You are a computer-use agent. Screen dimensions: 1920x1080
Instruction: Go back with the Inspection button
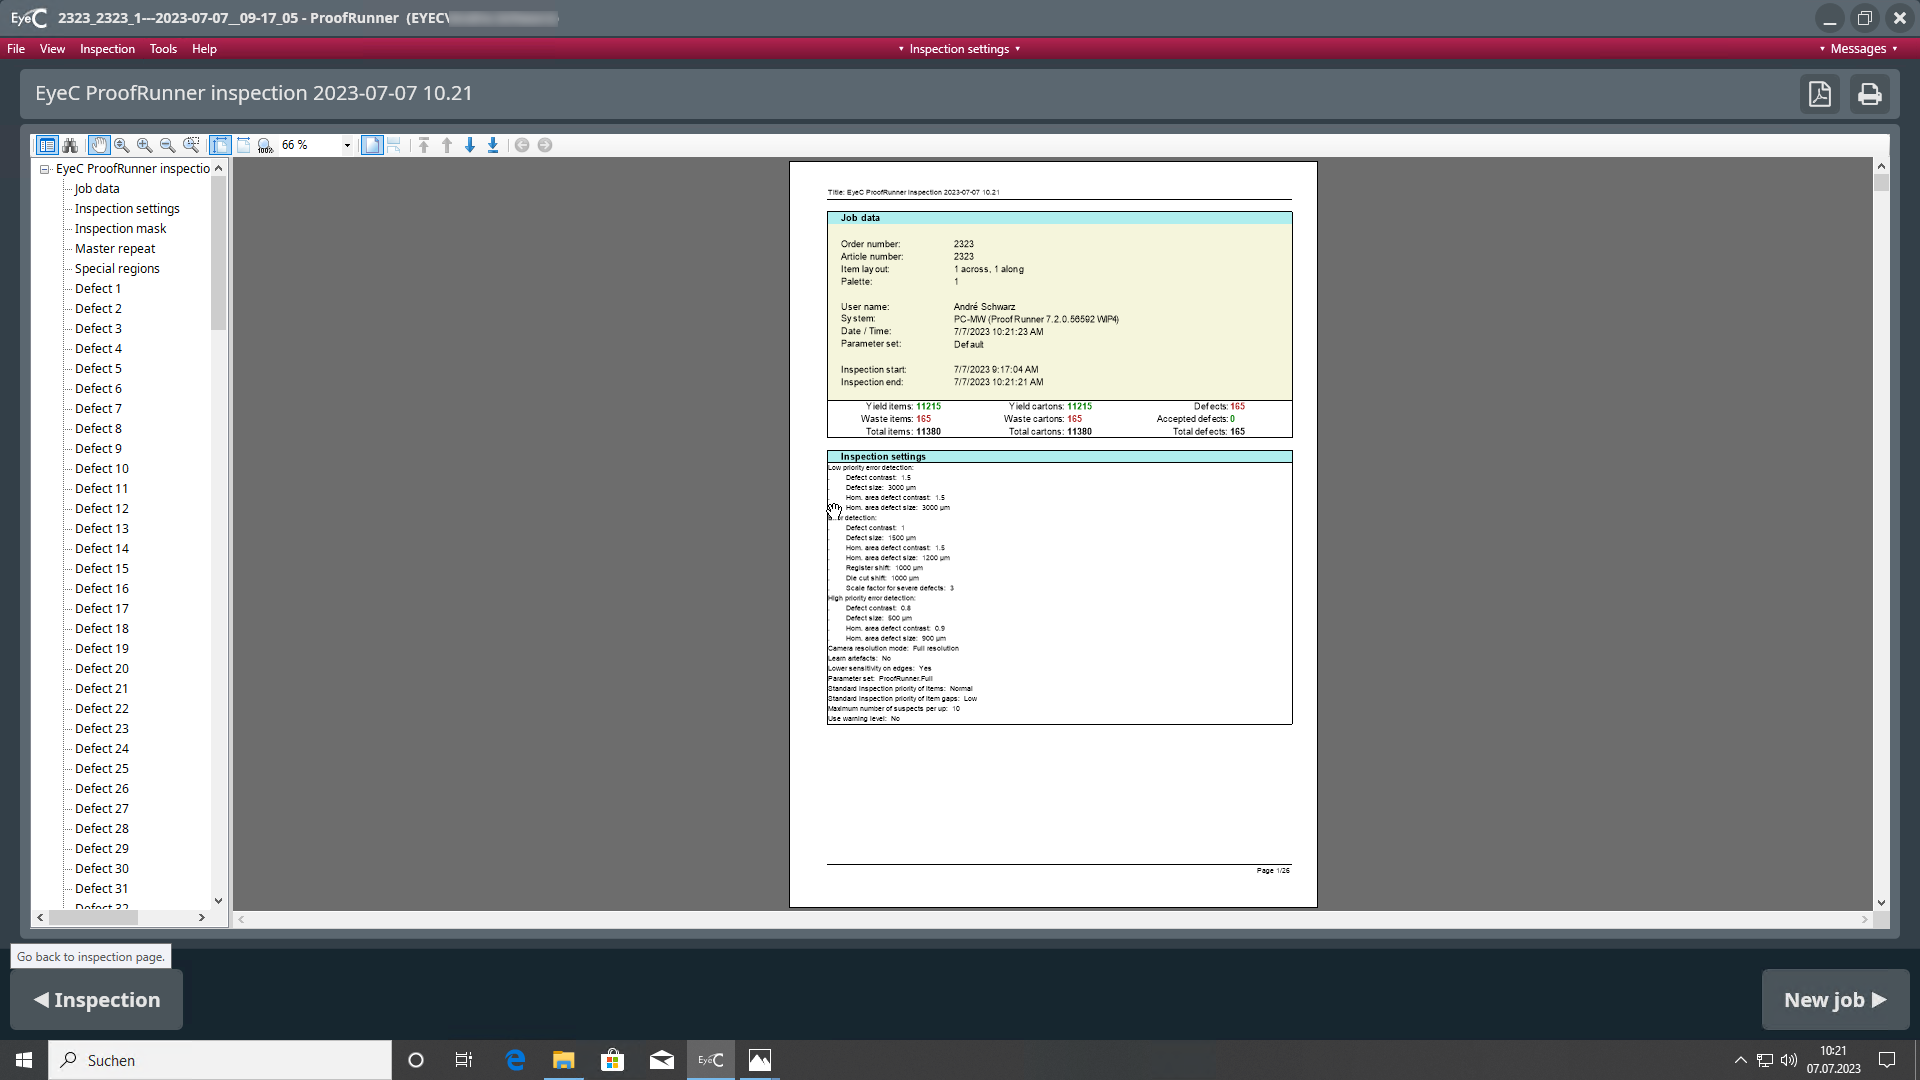[x=97, y=1000]
